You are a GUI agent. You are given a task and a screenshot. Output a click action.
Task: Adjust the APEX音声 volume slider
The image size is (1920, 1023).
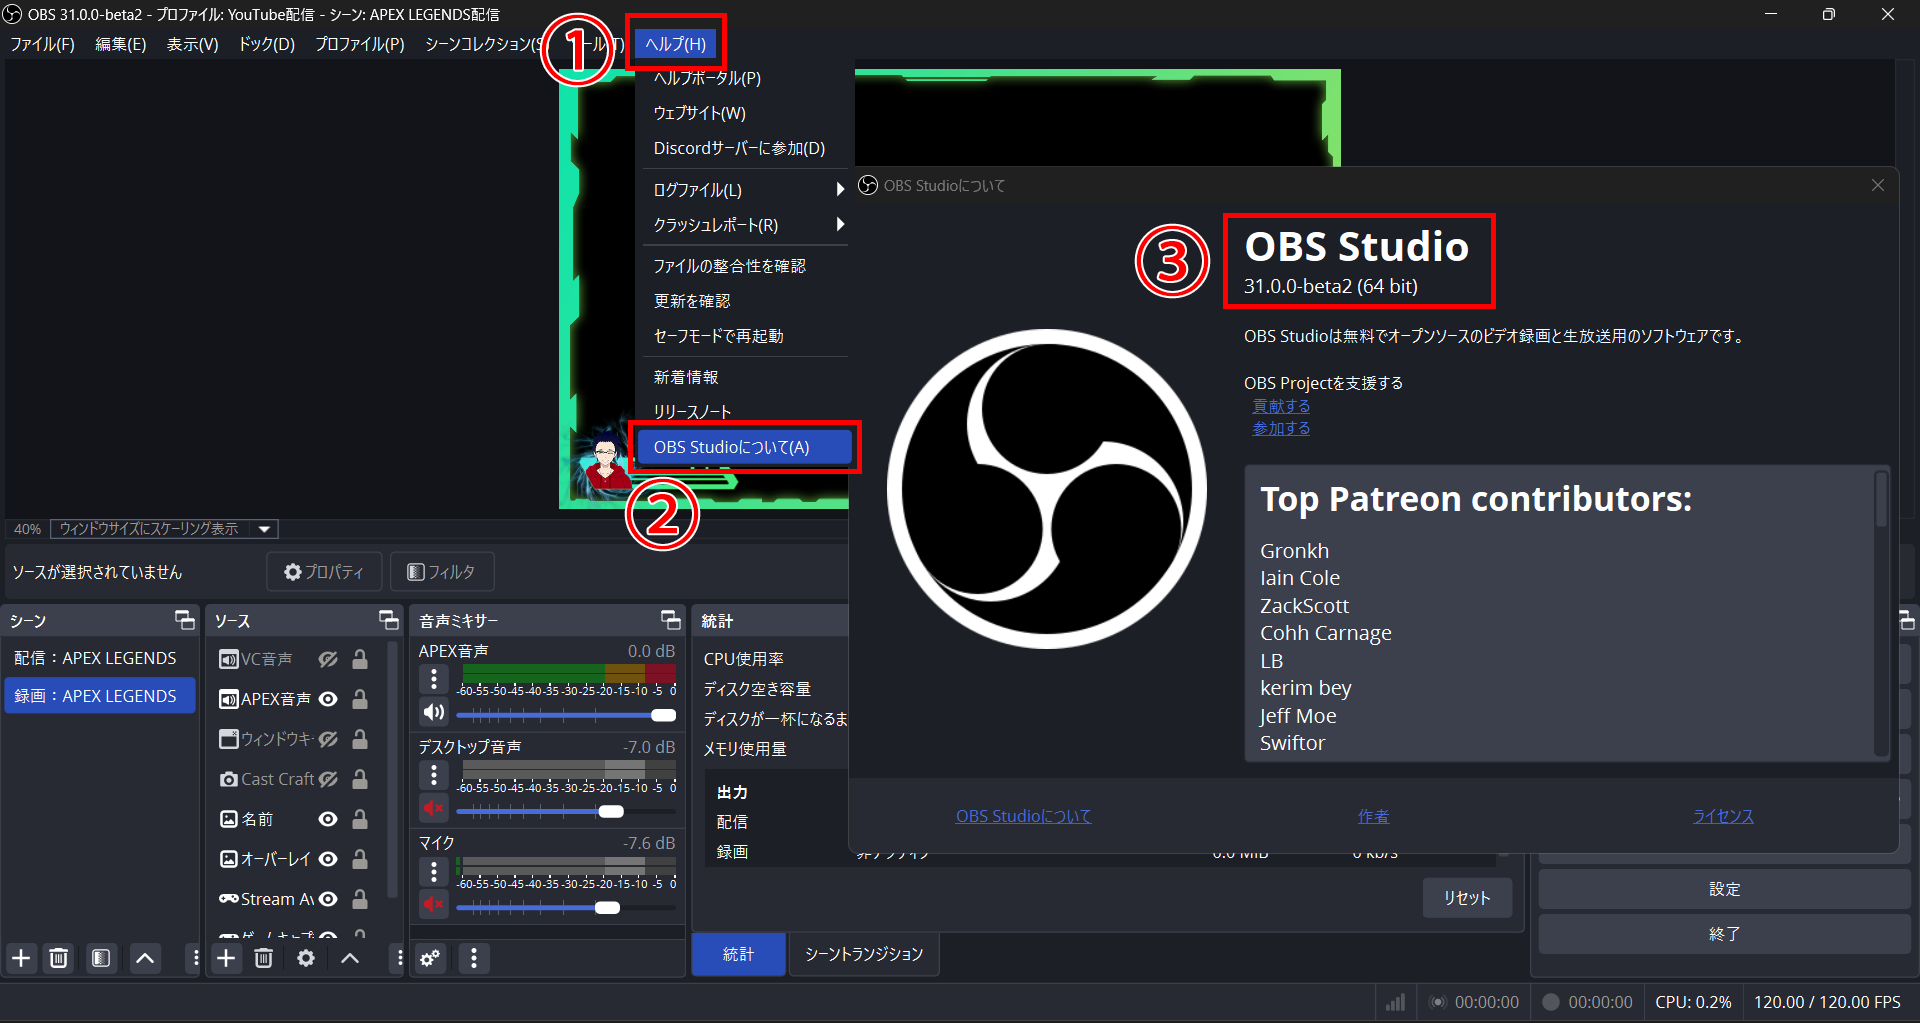[x=566, y=715]
